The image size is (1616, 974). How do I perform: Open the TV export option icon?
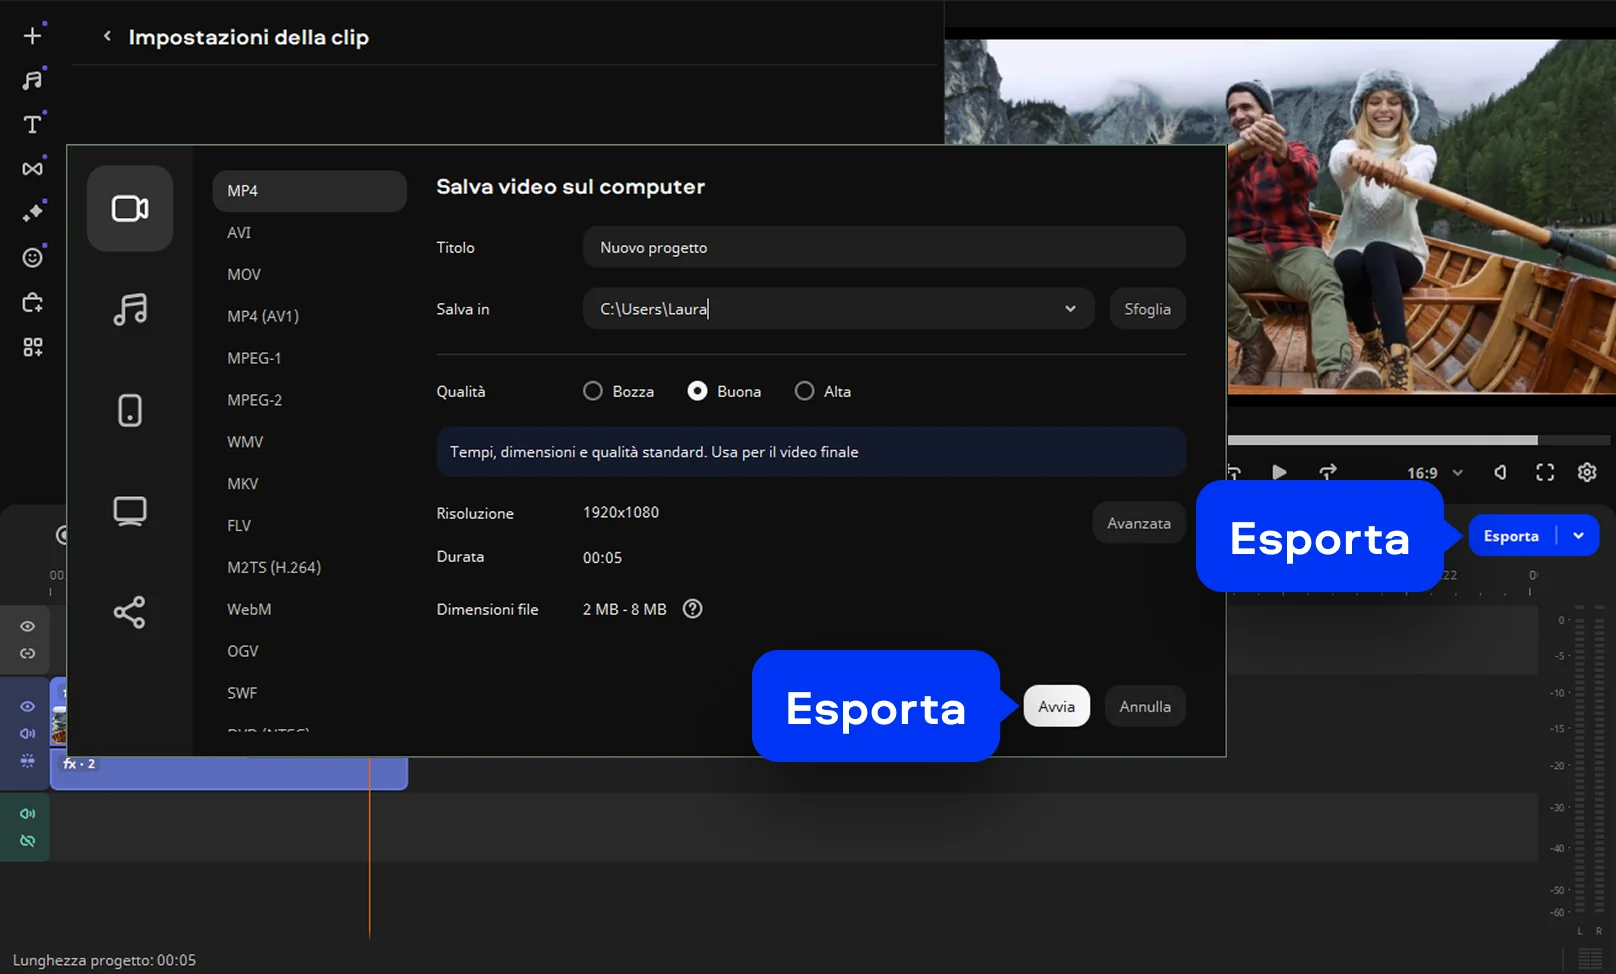click(130, 511)
